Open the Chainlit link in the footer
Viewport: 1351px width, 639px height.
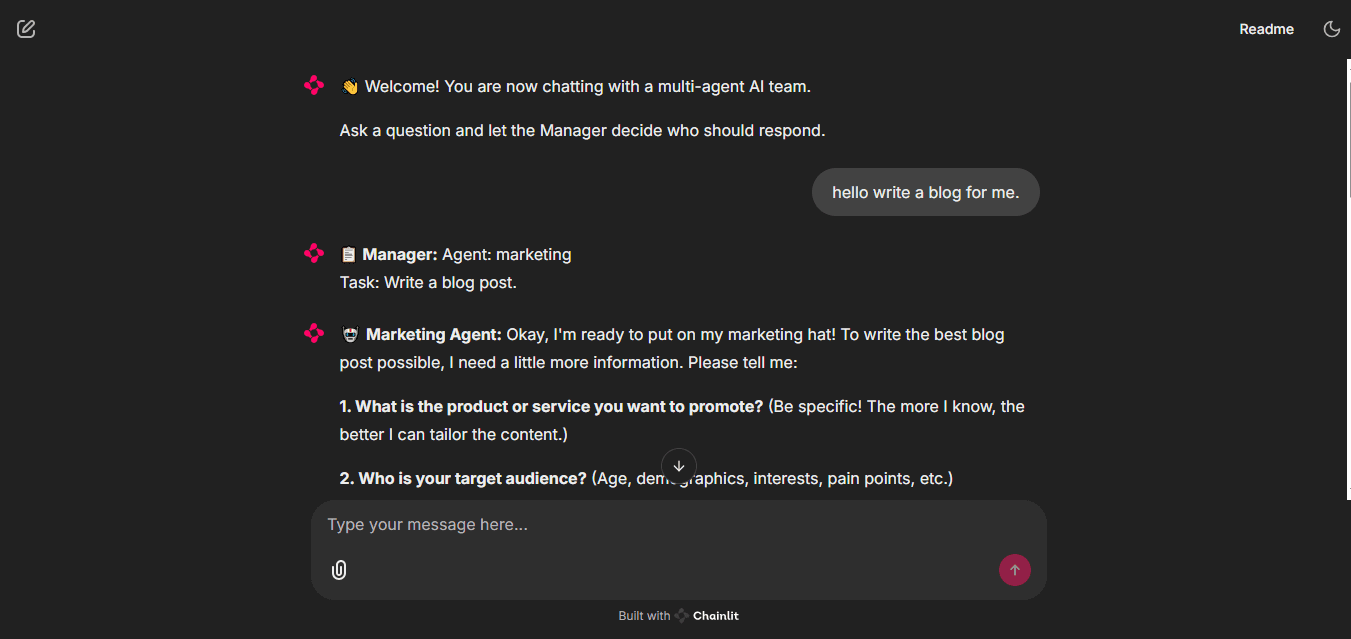715,616
